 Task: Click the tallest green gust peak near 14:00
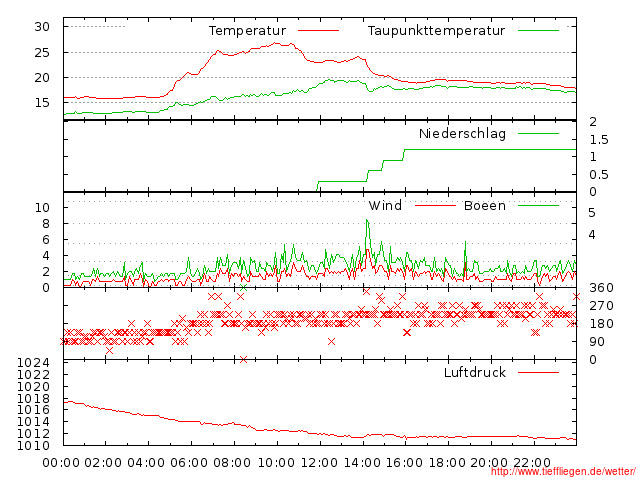367,221
